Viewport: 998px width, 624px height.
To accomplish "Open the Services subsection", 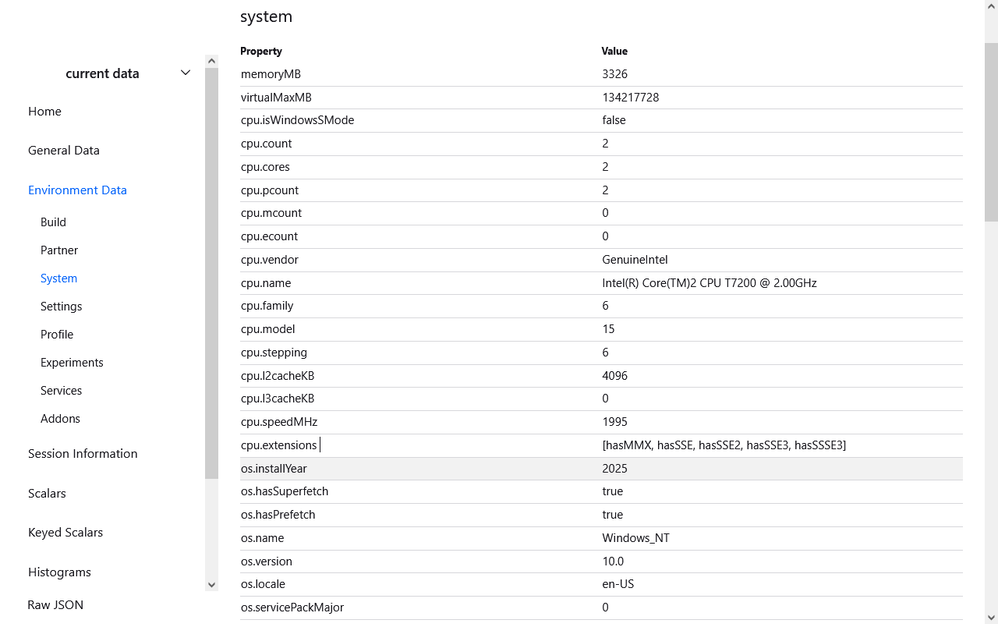I will (x=61, y=390).
